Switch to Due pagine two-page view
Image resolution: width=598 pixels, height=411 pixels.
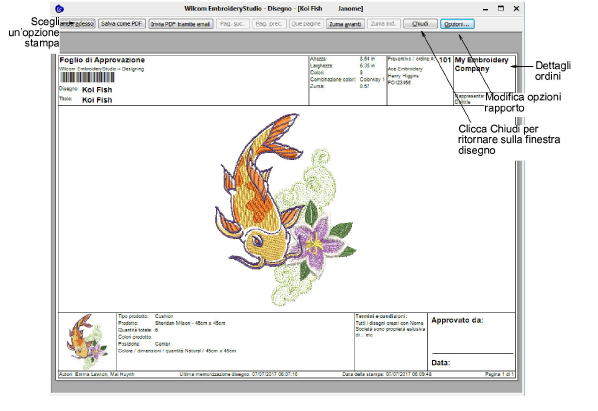(306, 24)
